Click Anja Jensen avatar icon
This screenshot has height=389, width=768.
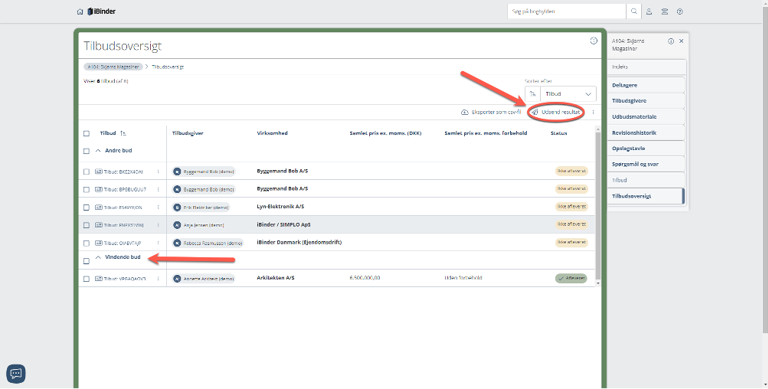[x=177, y=225]
